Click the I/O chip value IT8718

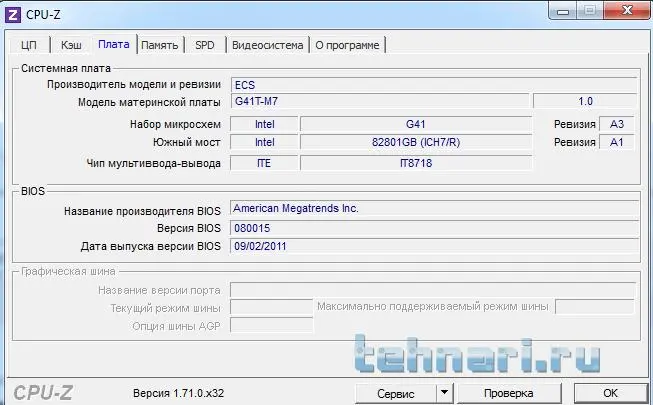[416, 163]
